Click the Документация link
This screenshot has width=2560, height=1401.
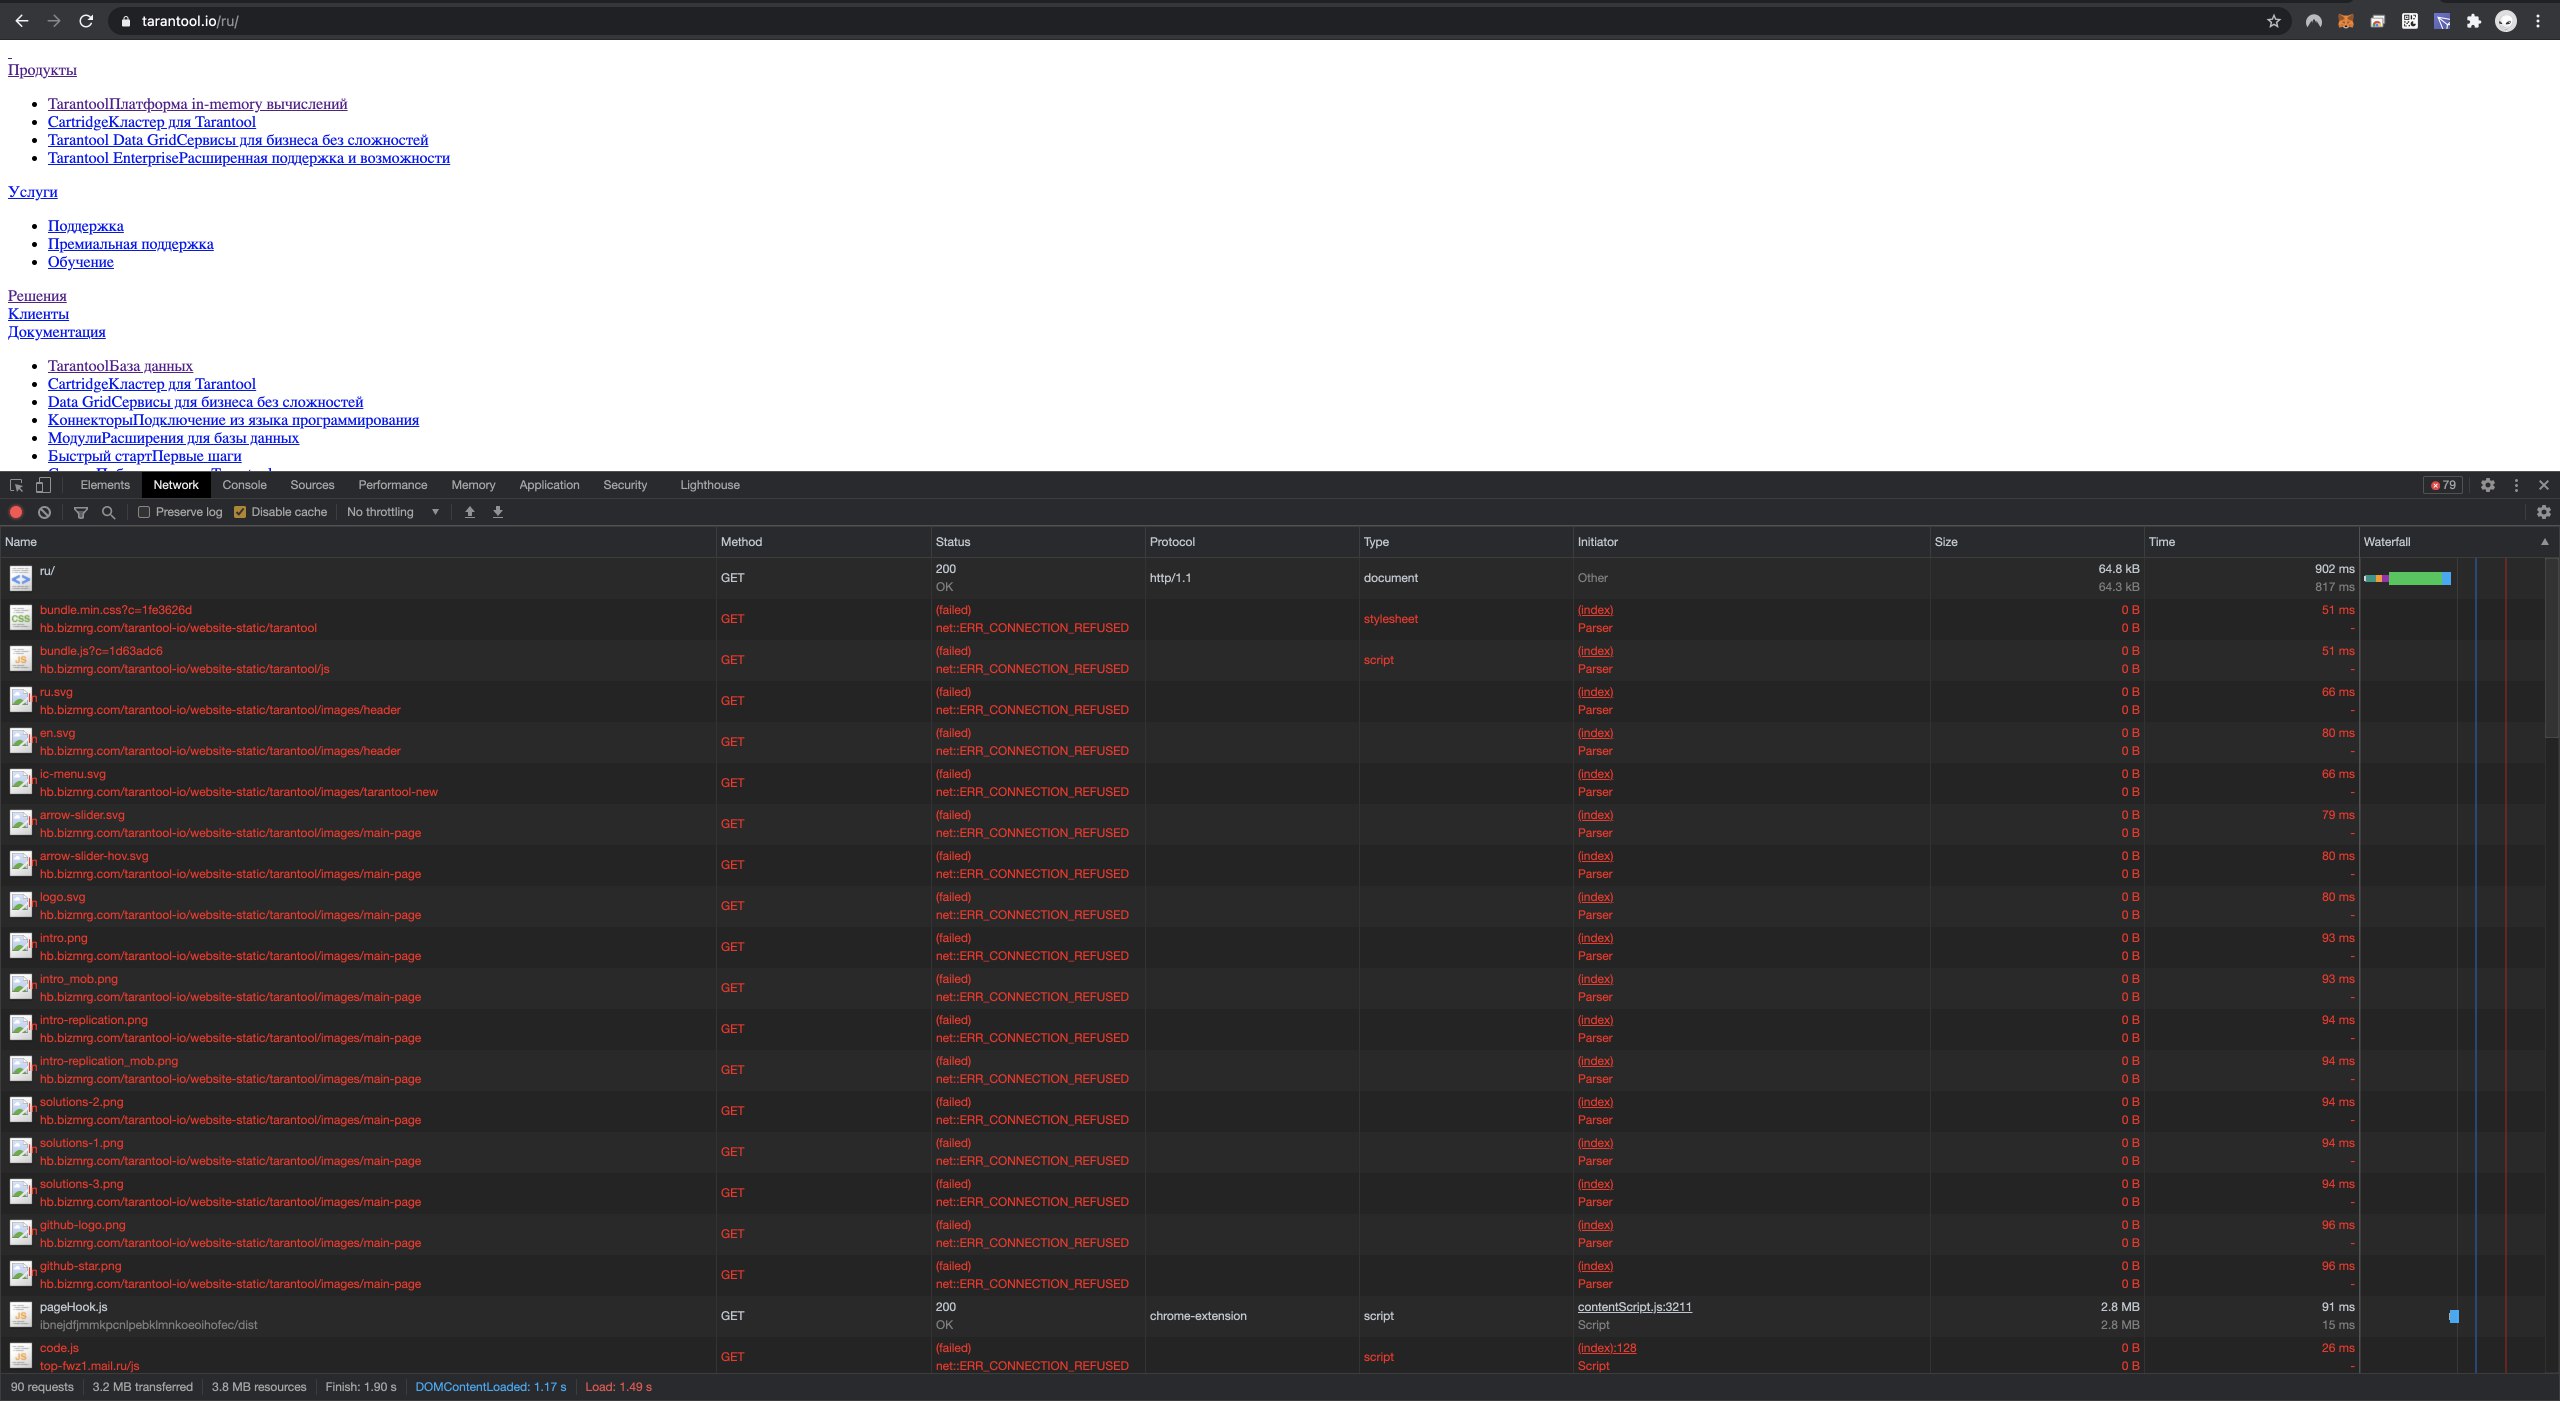tap(57, 332)
